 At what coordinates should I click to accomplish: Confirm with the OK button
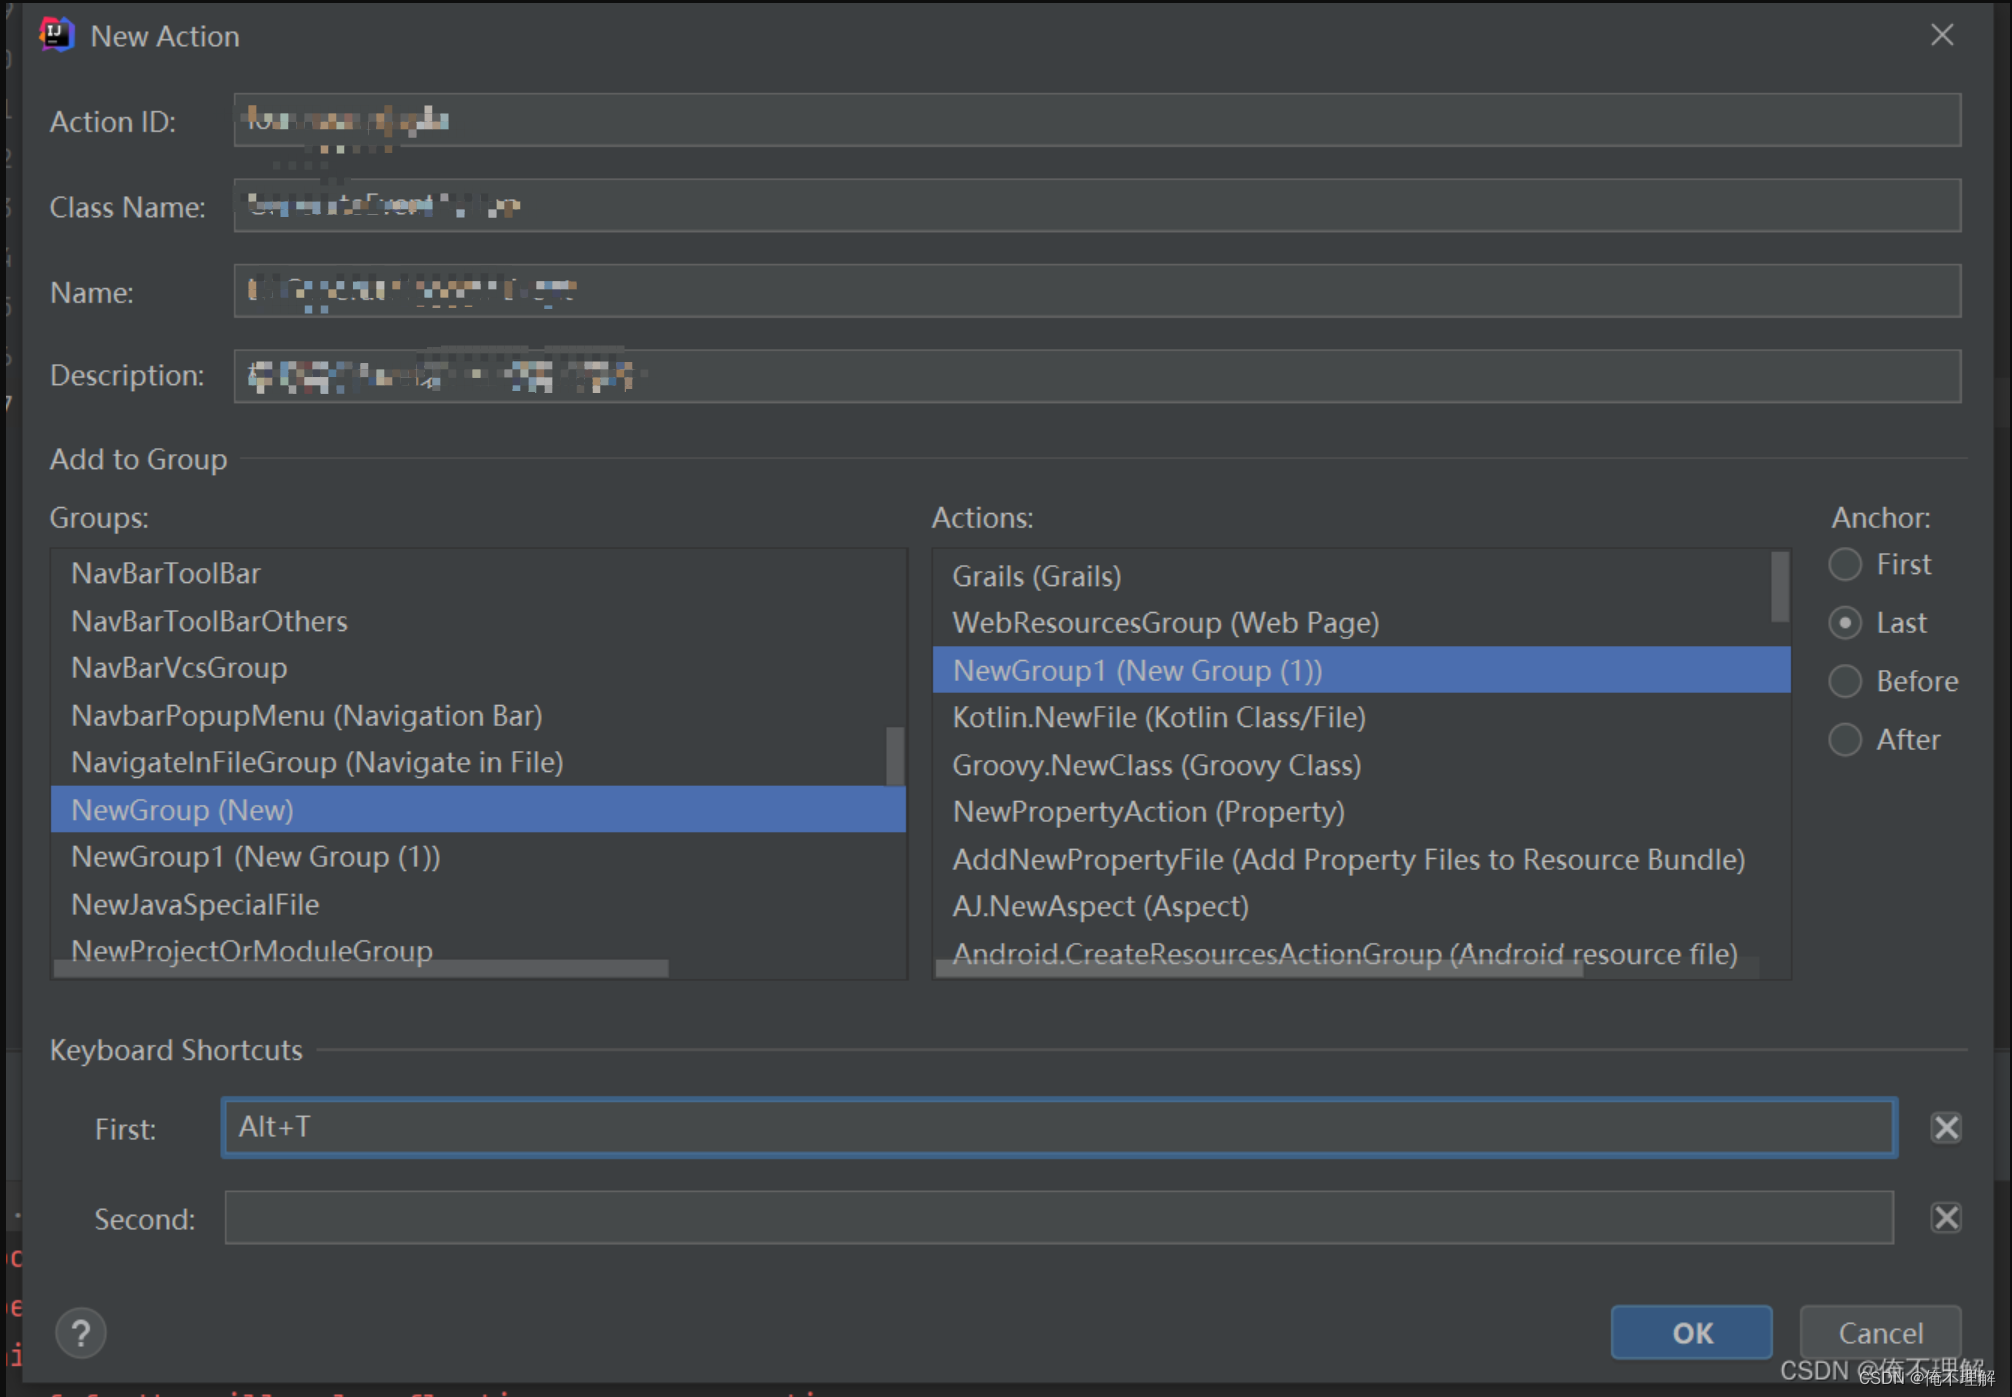pyautogui.click(x=1691, y=1332)
